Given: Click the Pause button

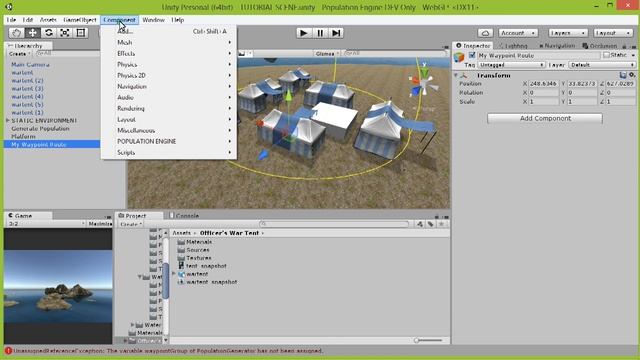Looking at the screenshot, I should (x=320, y=33).
